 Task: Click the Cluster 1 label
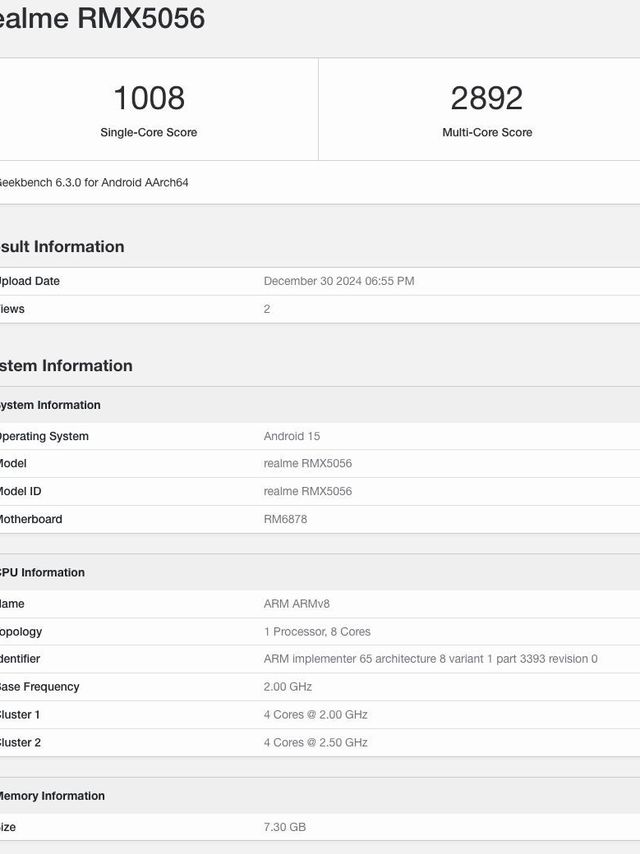click(20, 715)
